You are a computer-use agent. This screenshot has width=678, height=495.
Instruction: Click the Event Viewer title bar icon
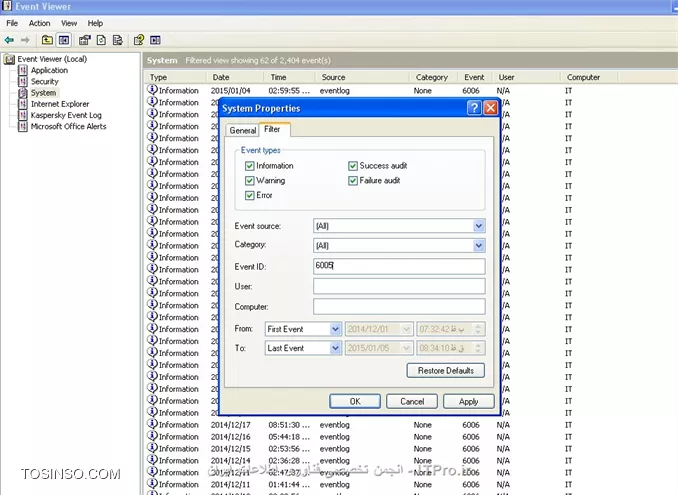(7, 6)
